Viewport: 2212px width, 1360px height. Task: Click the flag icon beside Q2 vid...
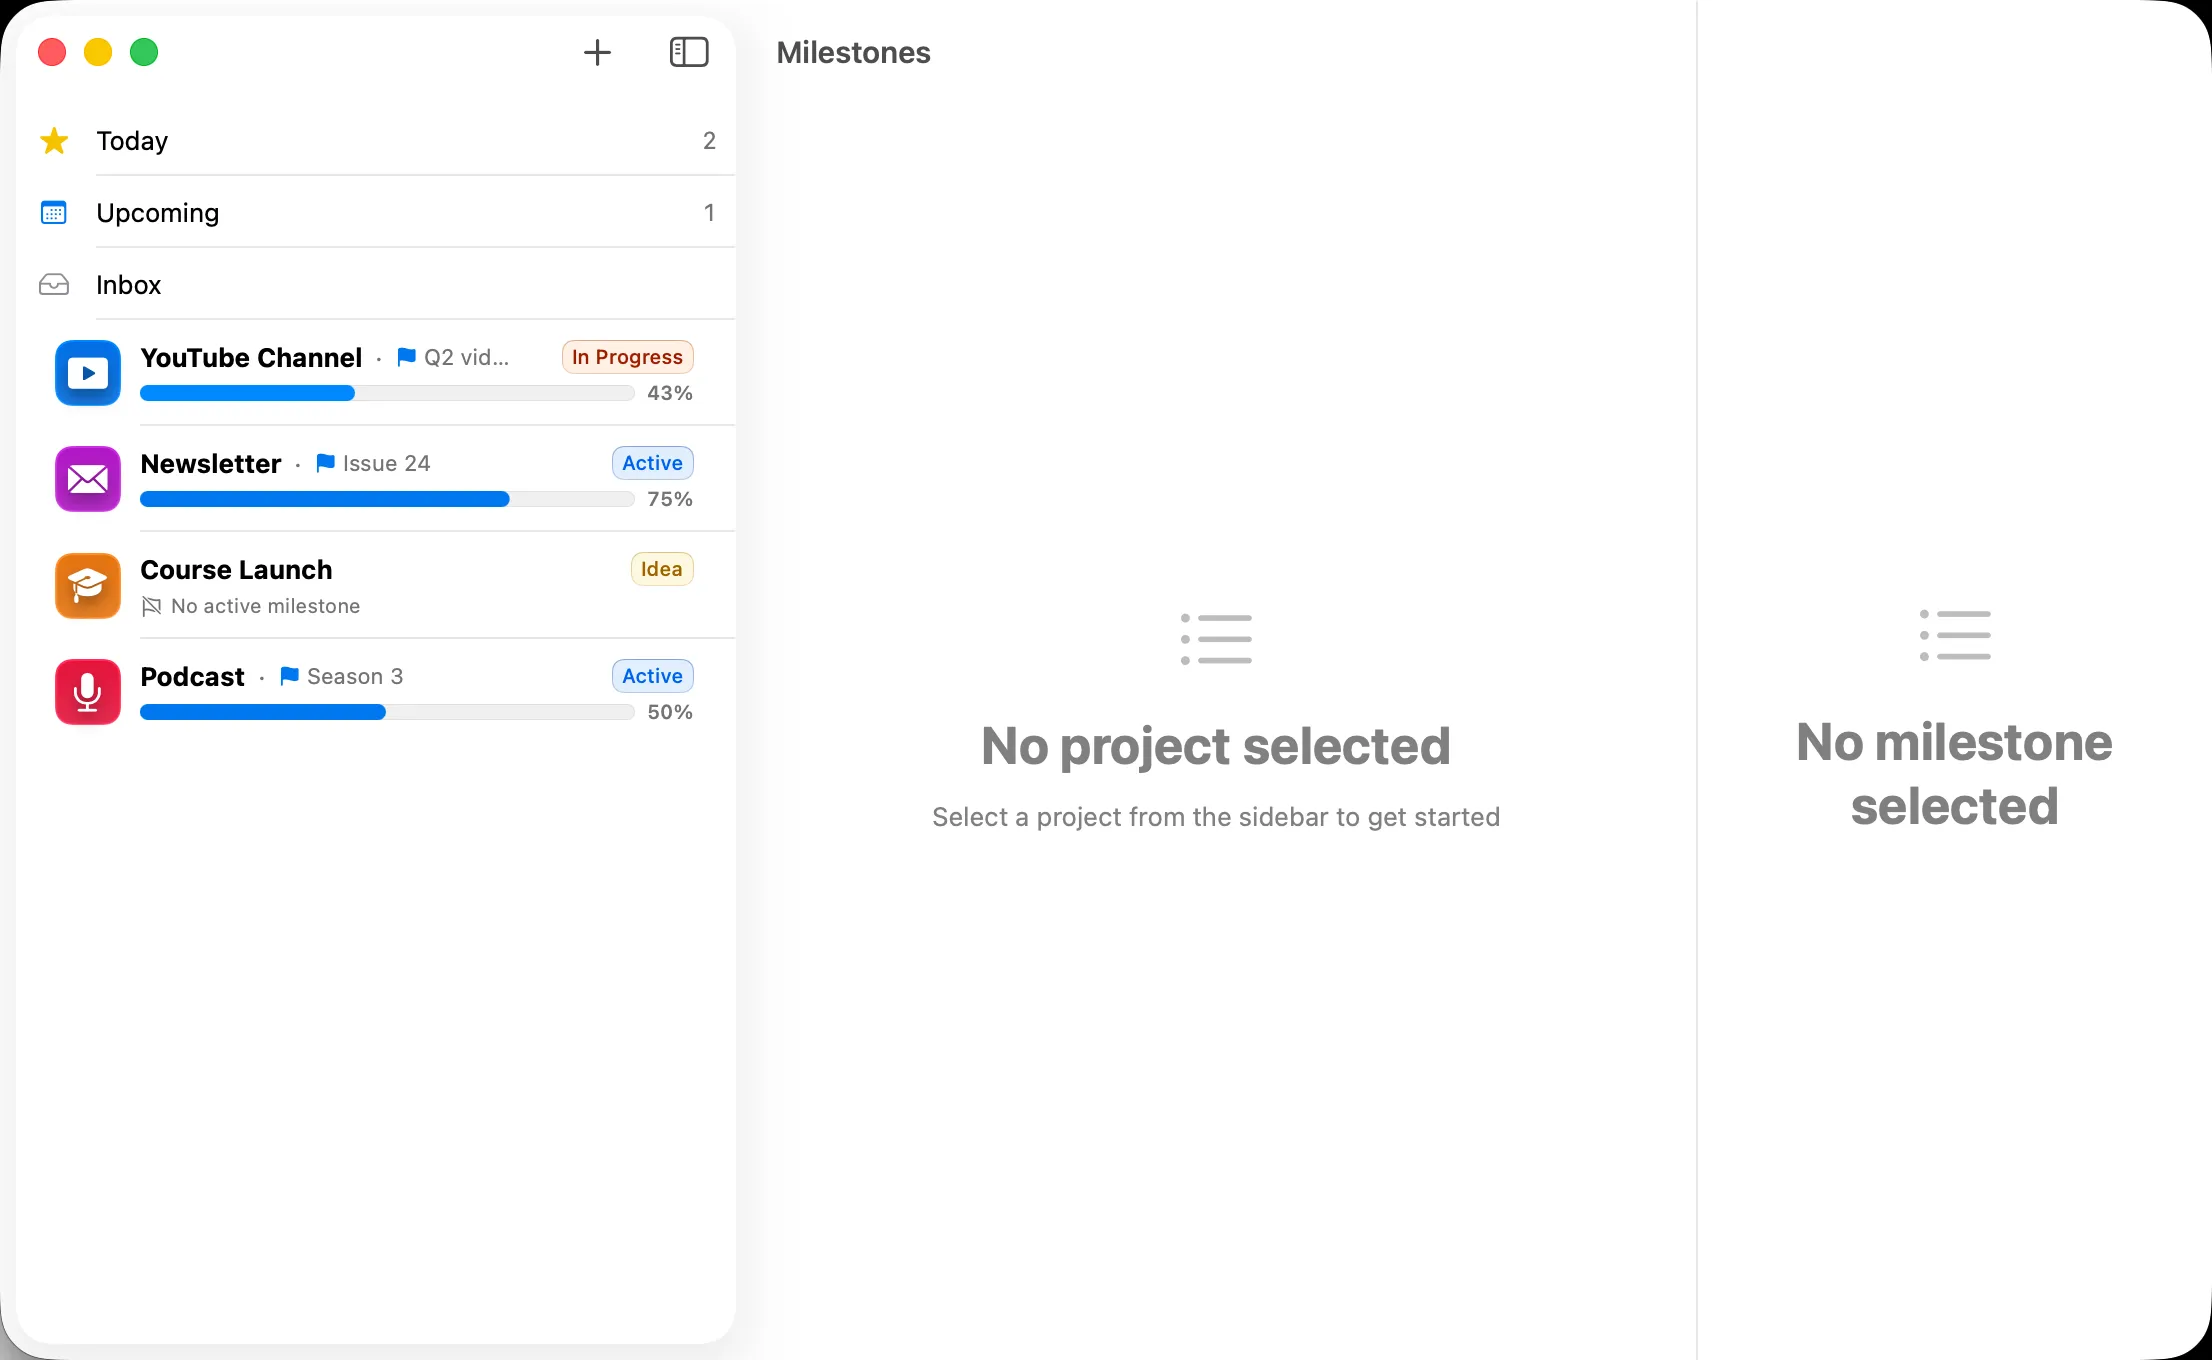pos(406,357)
